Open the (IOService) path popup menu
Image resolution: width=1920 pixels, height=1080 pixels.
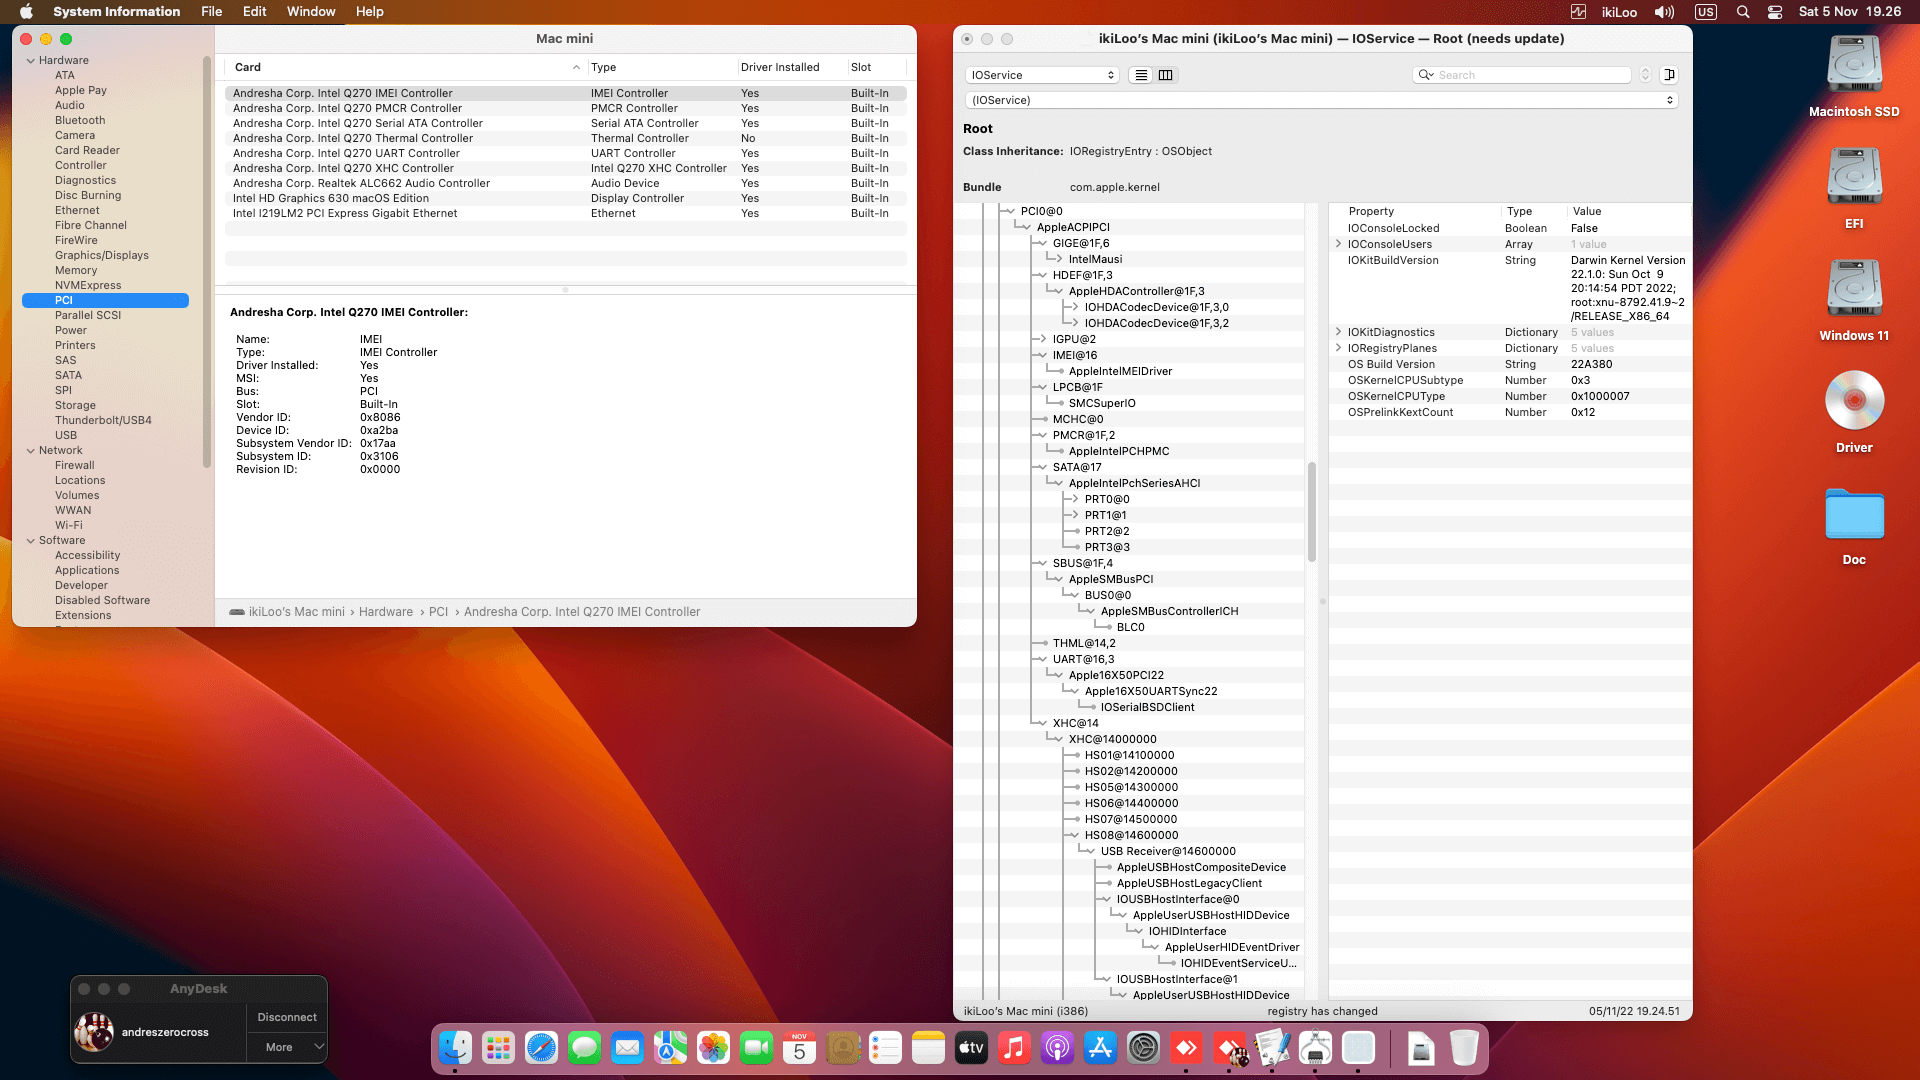(1321, 100)
